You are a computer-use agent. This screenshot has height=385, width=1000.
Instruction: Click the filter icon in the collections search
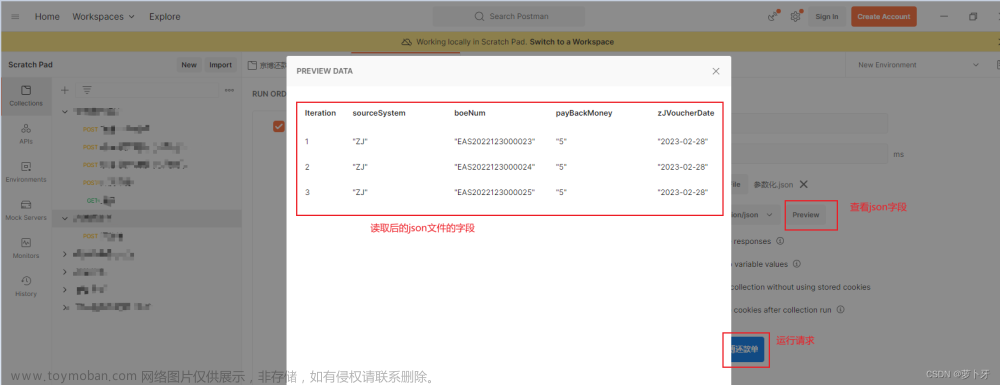[x=87, y=90]
